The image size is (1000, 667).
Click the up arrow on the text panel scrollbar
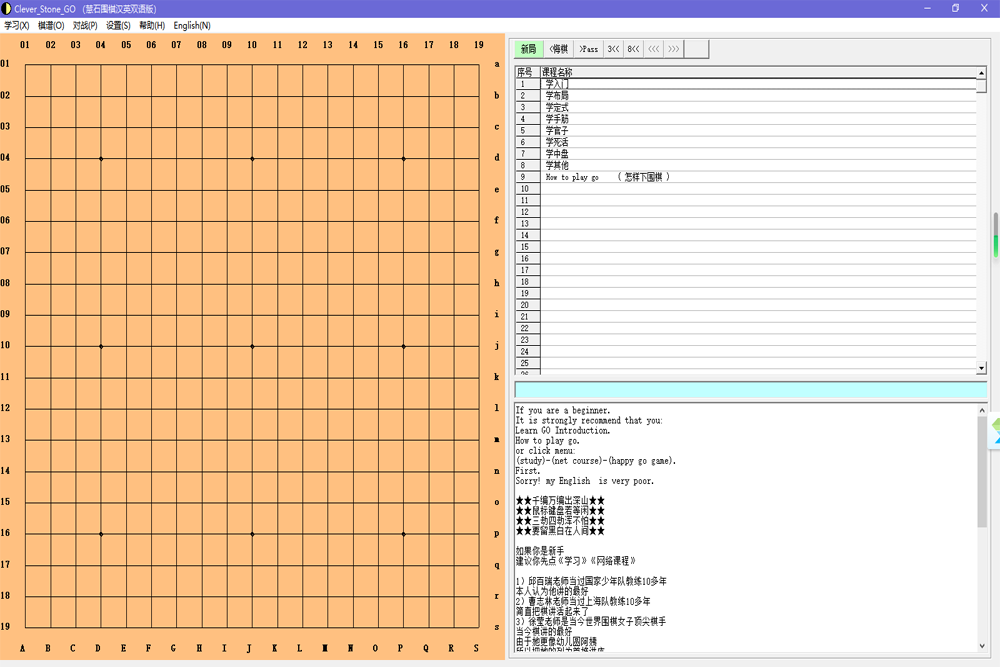point(982,408)
